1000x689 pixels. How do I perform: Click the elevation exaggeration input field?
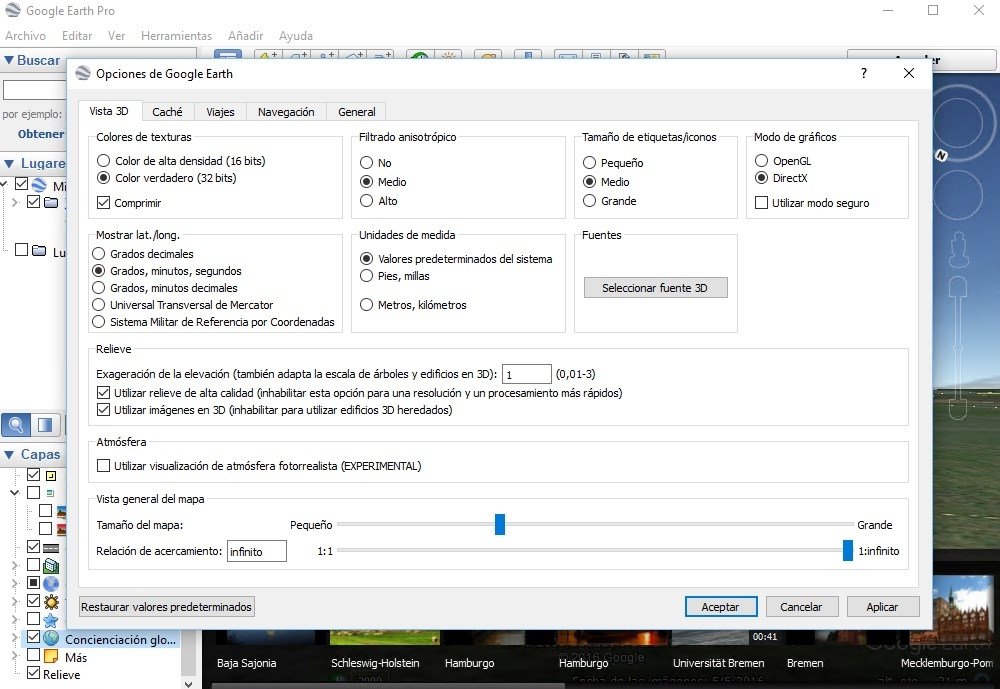pyautogui.click(x=526, y=374)
